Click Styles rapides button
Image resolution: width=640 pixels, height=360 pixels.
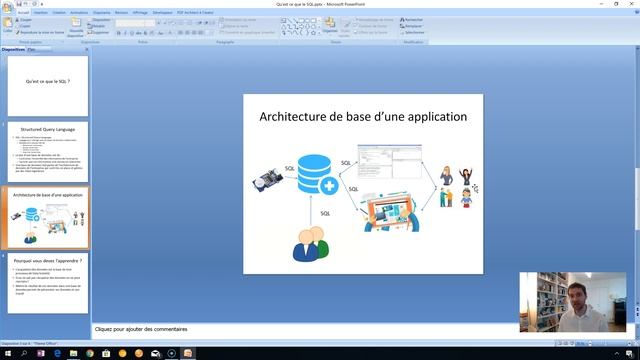tap(345, 27)
